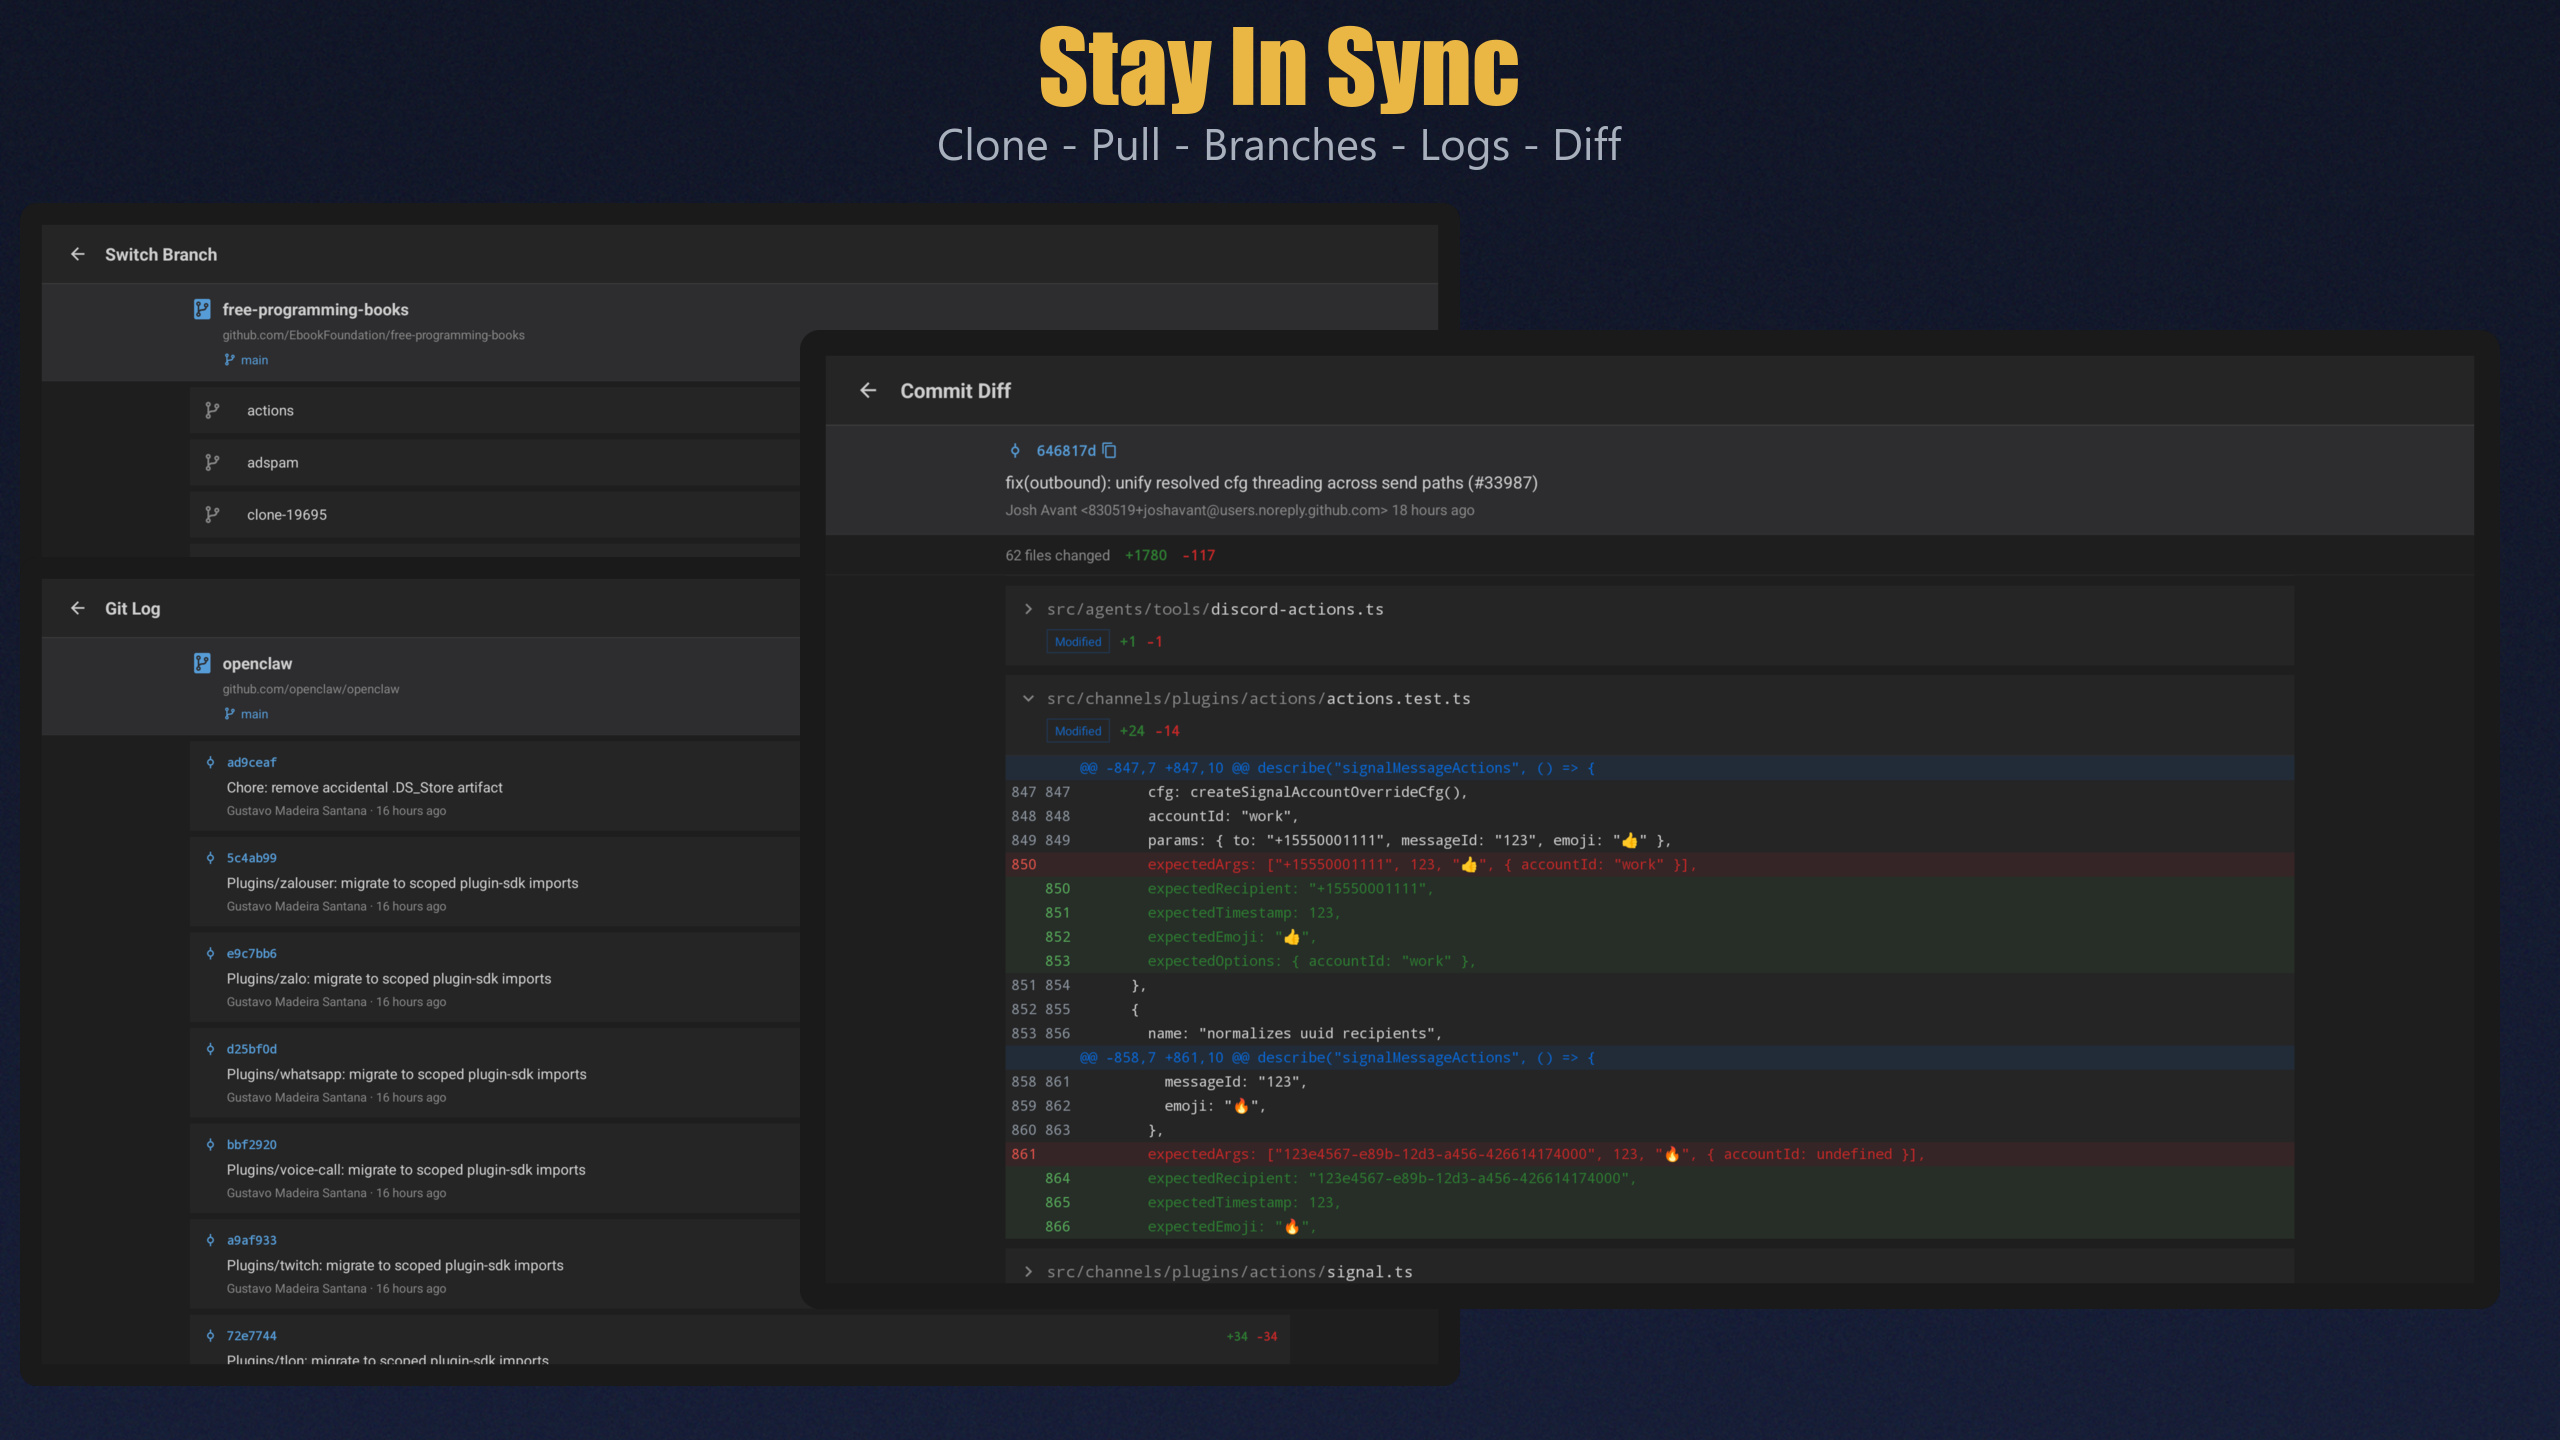Collapse actions.test.ts file diff
This screenshot has height=1440, width=2560.
pos(1028,699)
